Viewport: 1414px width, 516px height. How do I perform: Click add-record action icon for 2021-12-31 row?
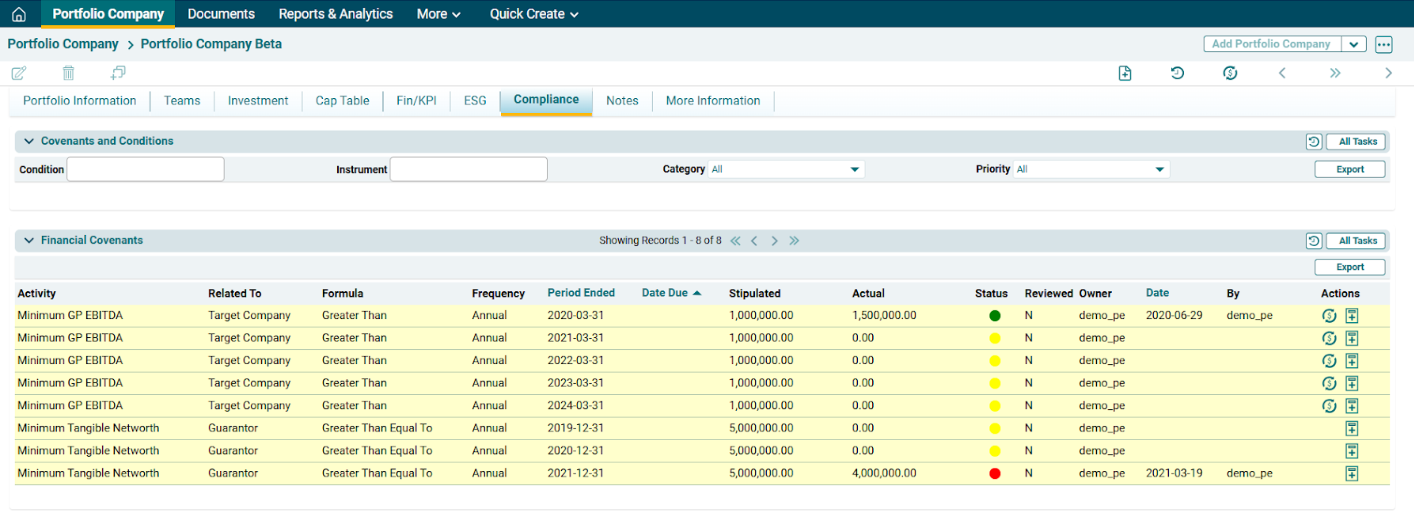tap(1351, 473)
